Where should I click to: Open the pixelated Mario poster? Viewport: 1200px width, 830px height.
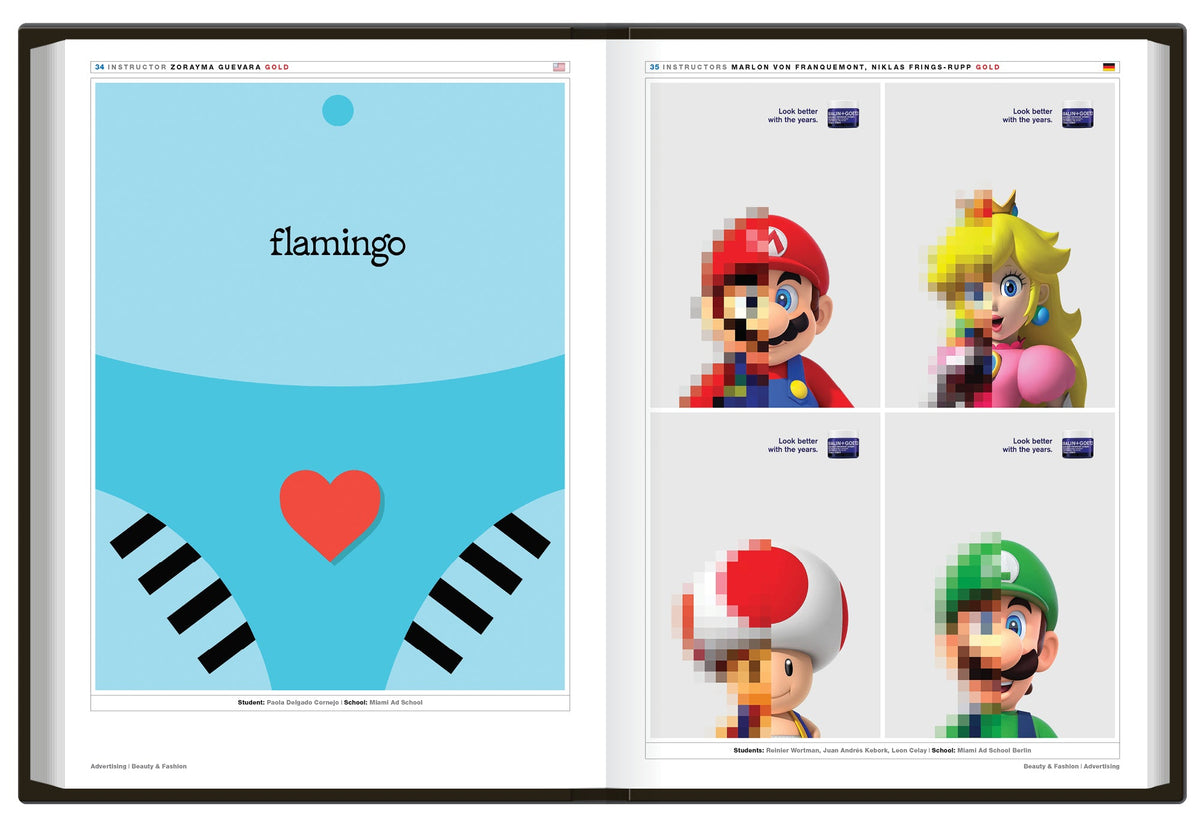coord(765,245)
